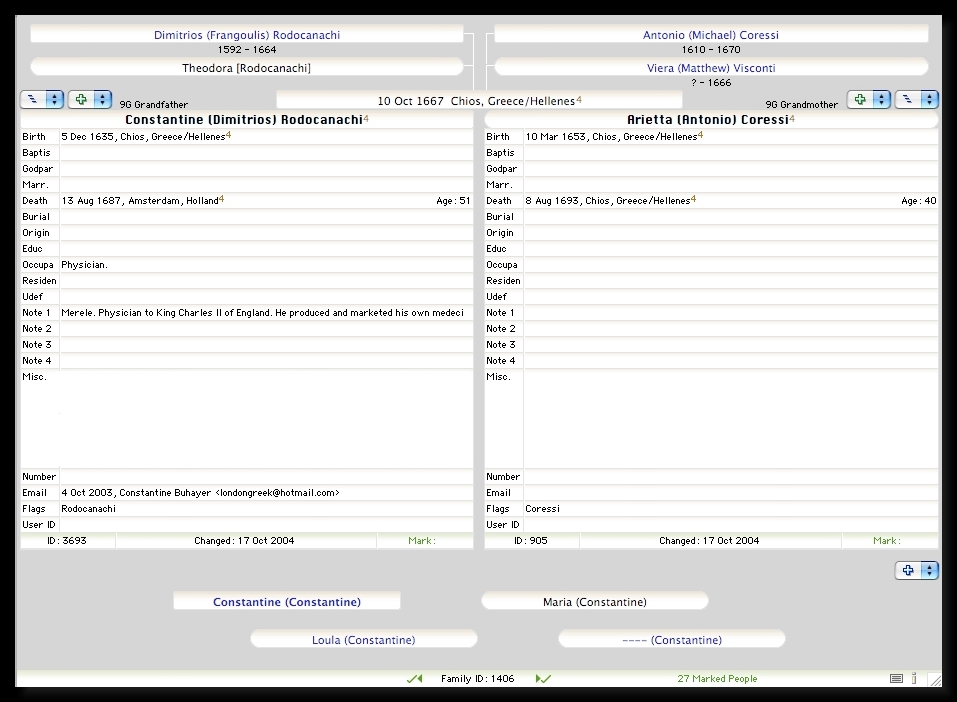957x702 pixels.
Task: Go to father Dimitrios (Frangoulis) Rodocanachi
Action: click(247, 35)
